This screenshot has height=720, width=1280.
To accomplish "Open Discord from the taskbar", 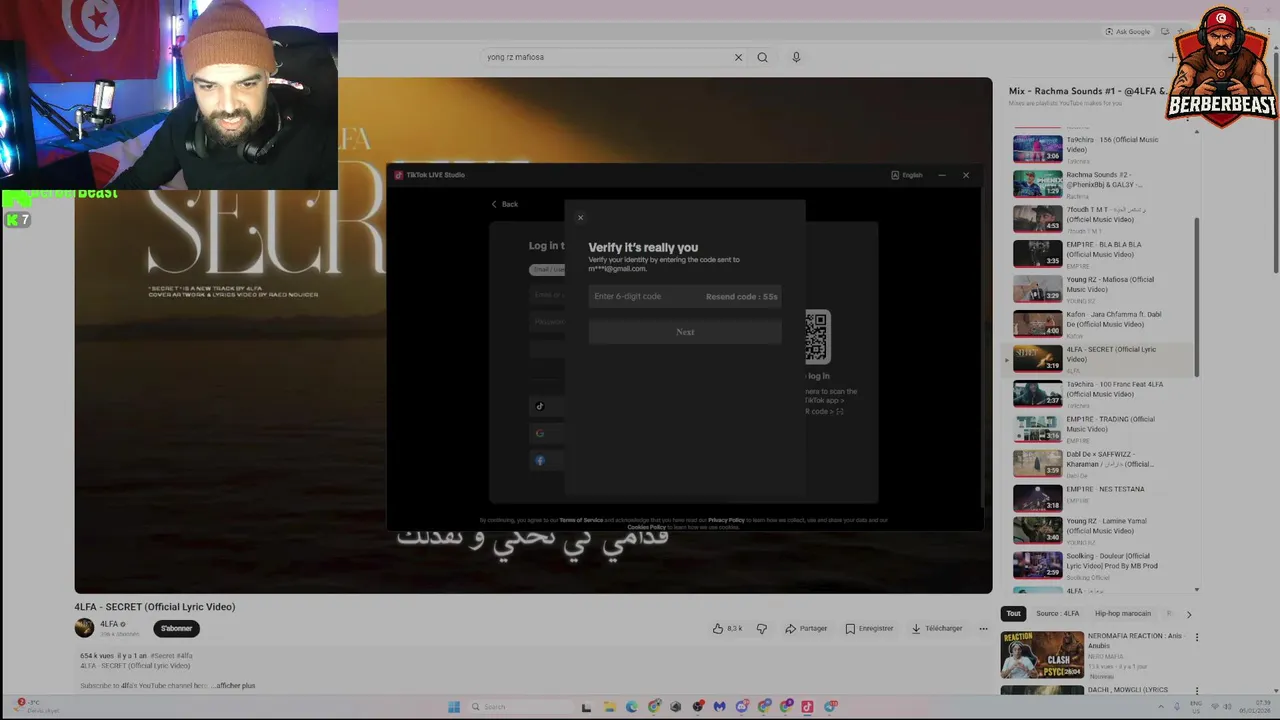I will (x=742, y=707).
